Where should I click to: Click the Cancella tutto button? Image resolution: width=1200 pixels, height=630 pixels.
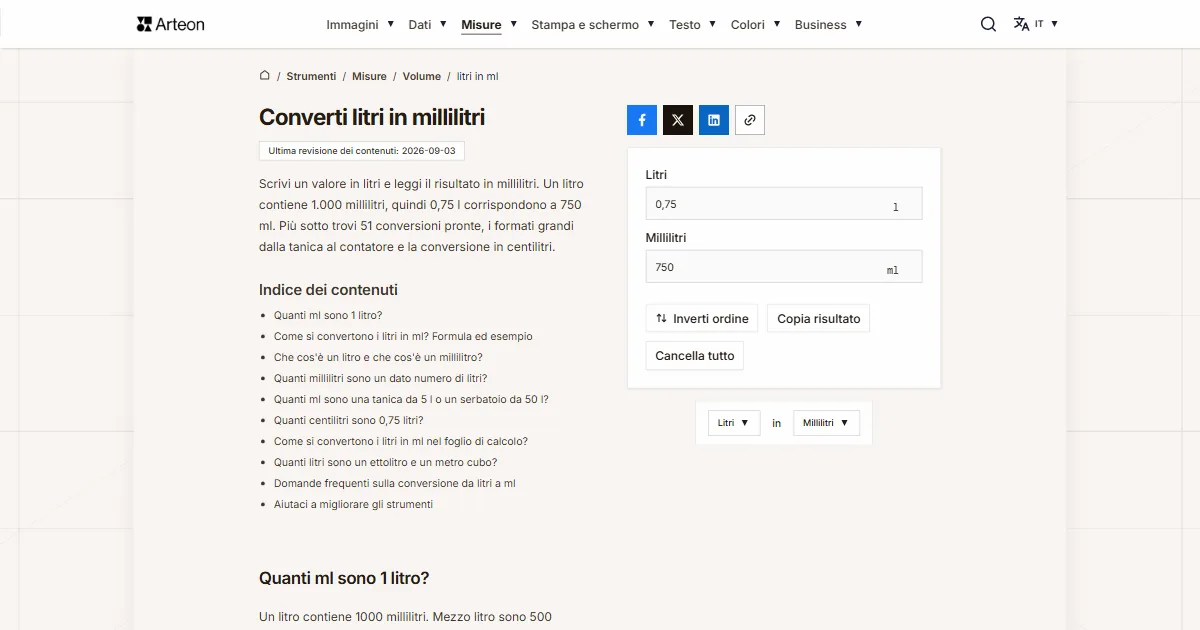(695, 356)
